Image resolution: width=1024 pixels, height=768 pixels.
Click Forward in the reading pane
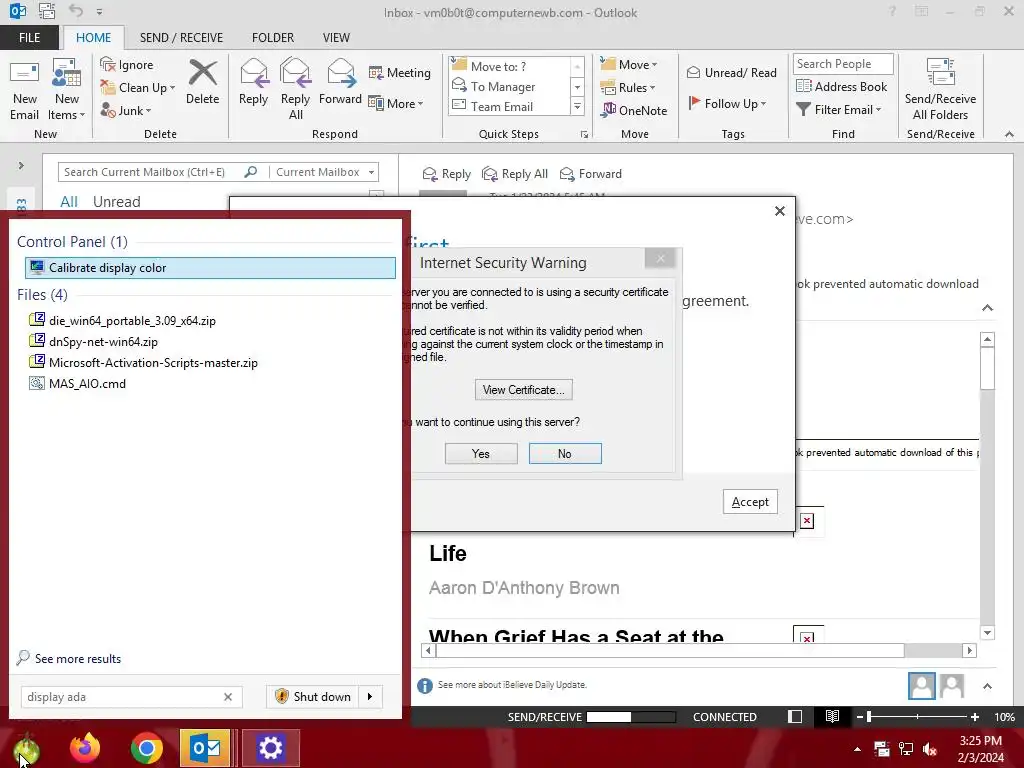pyautogui.click(x=590, y=174)
